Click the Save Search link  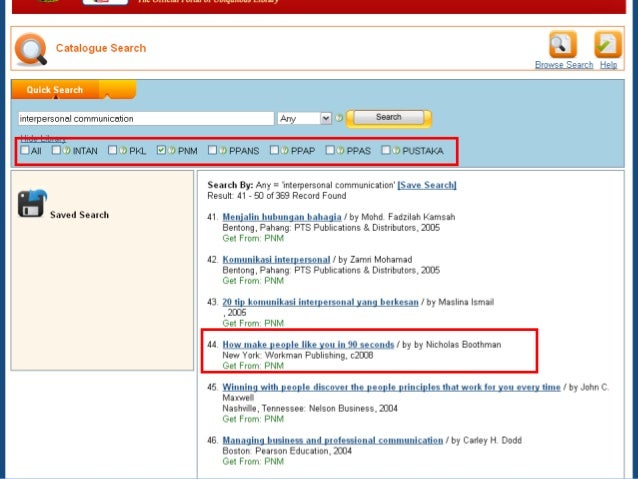pos(427,185)
